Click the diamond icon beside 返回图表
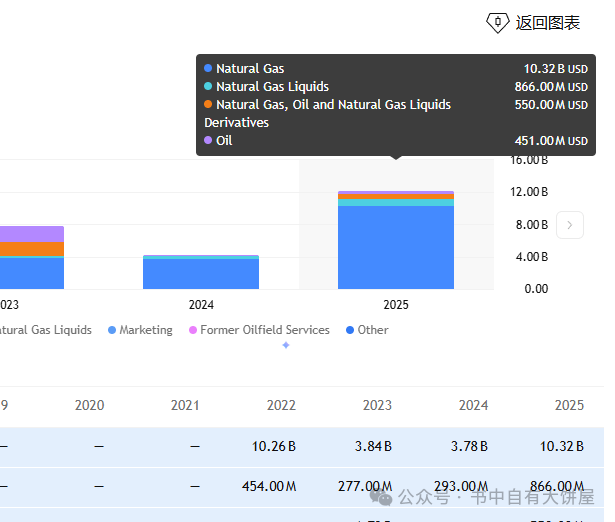The image size is (615, 522). (497, 22)
